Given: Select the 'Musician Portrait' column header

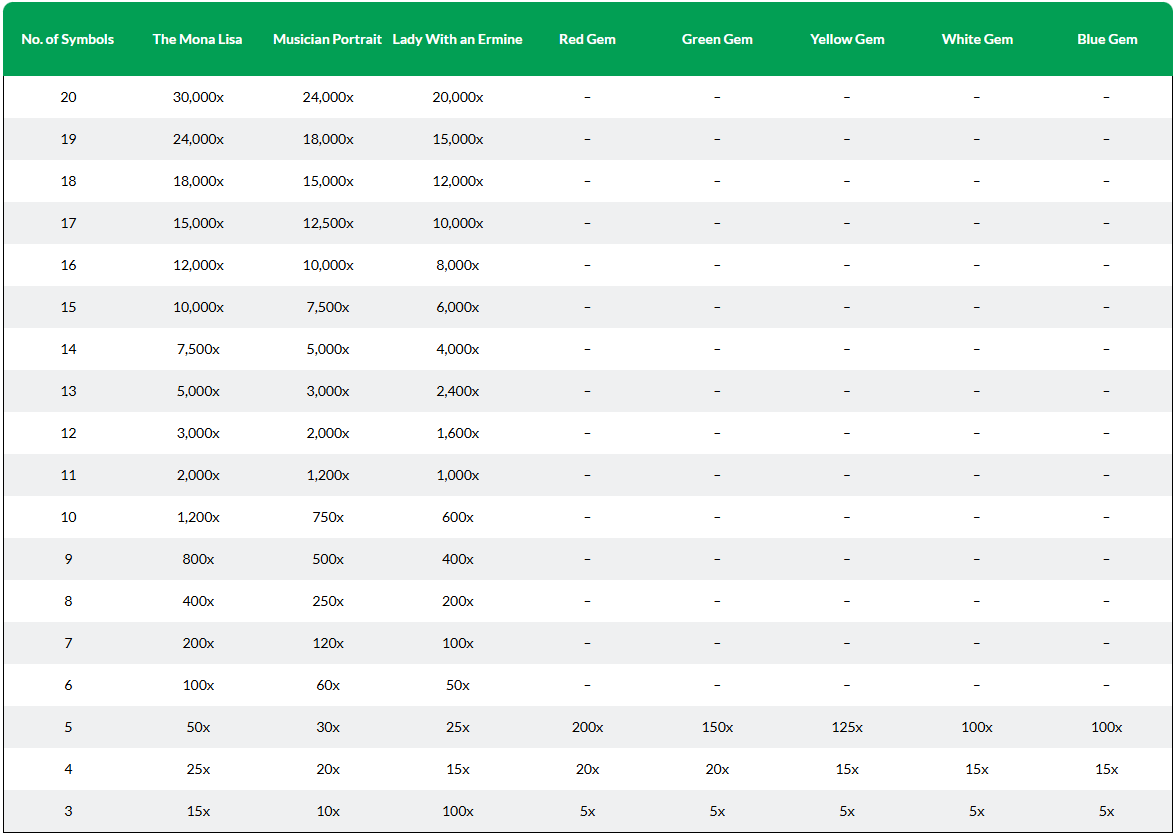Looking at the screenshot, I should click(328, 40).
